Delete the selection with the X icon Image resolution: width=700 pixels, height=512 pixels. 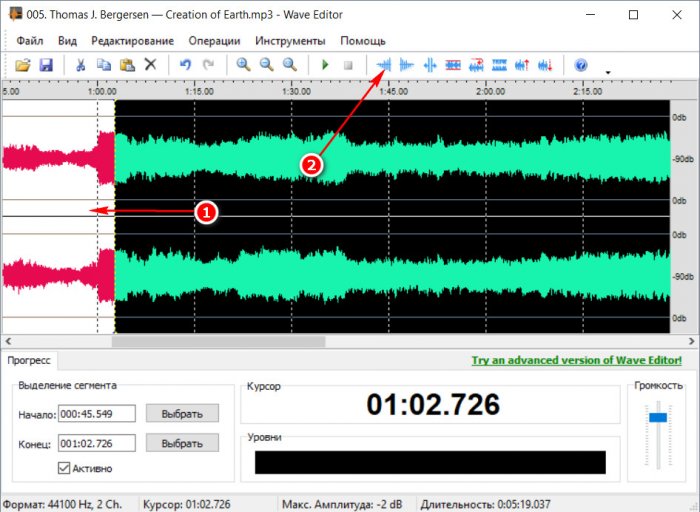[150, 65]
